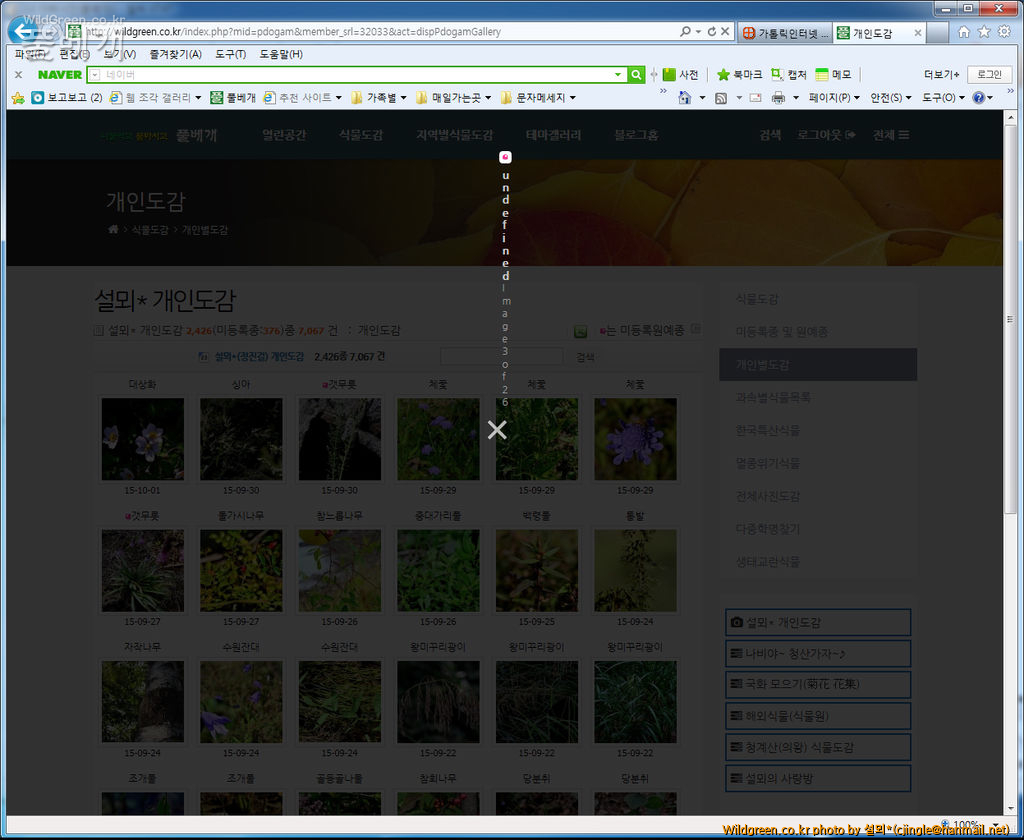1024x840 pixels.
Task: Toggle the checkbox after 미등록원예종 label
Action: click(696, 329)
